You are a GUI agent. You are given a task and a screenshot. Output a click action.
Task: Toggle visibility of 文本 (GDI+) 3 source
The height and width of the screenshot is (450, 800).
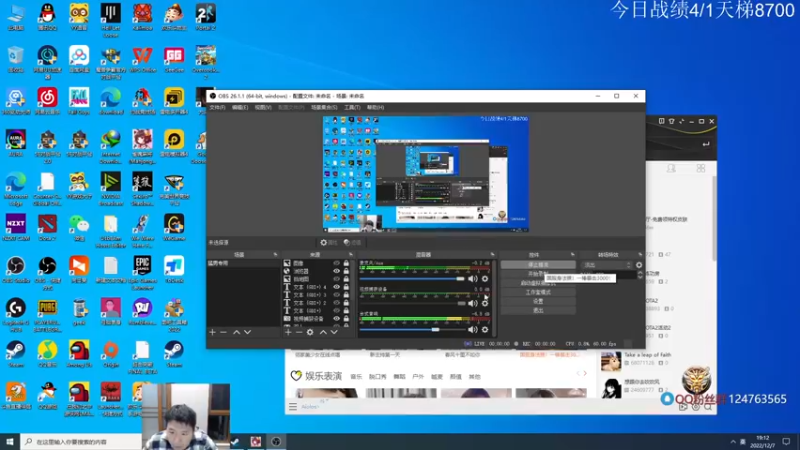[x=336, y=295]
